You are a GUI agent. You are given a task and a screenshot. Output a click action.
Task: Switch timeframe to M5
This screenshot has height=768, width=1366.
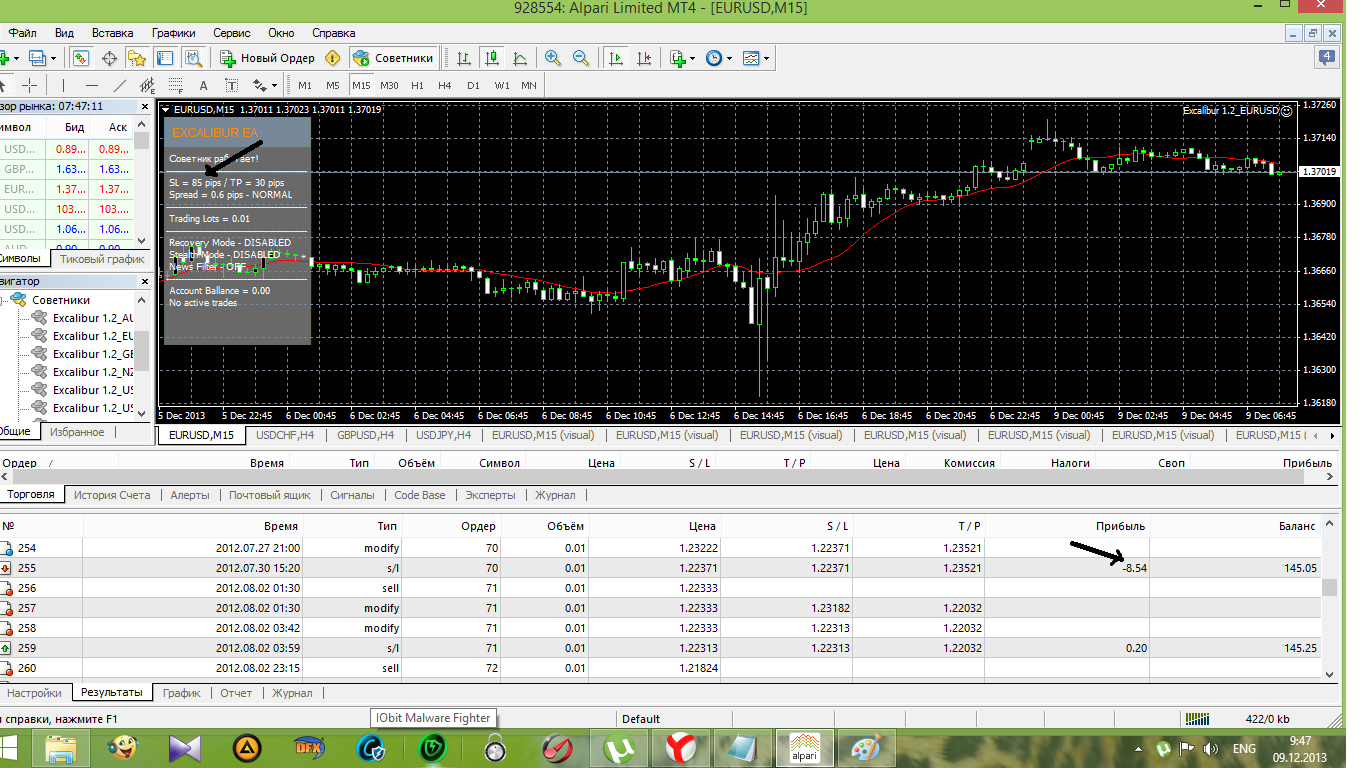333,85
